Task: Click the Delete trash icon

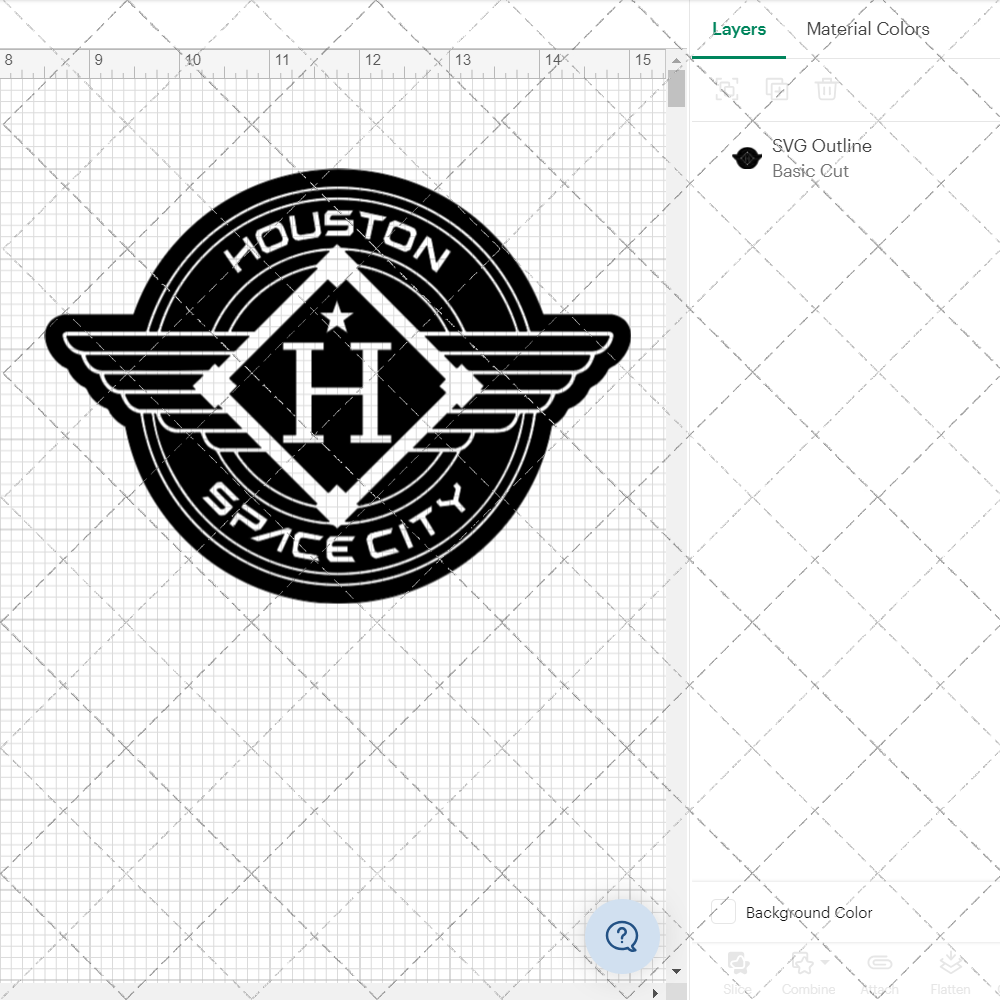Action: pyautogui.click(x=826, y=89)
